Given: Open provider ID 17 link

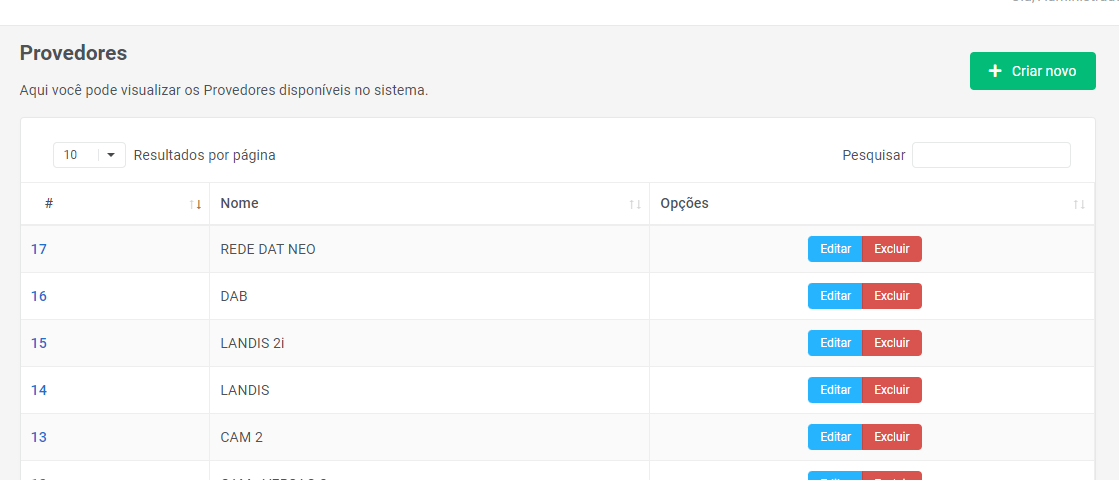Looking at the screenshot, I should pos(39,249).
